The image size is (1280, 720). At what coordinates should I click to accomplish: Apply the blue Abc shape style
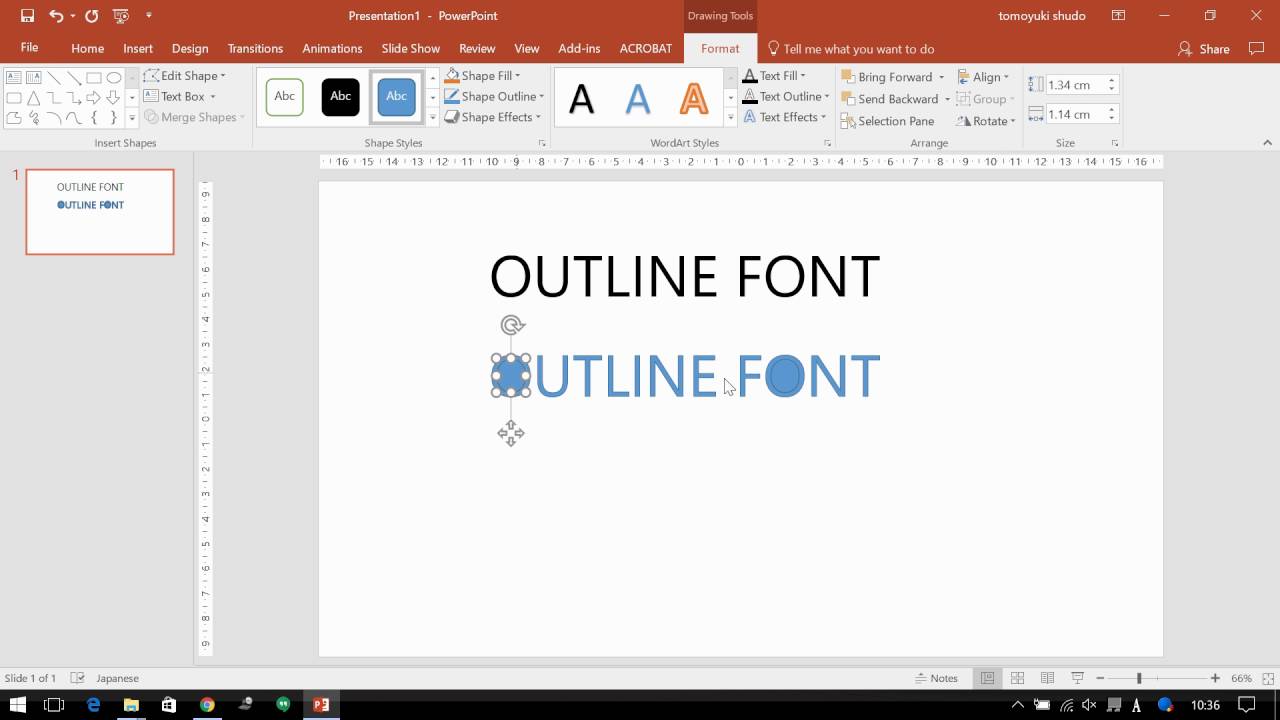click(x=396, y=96)
